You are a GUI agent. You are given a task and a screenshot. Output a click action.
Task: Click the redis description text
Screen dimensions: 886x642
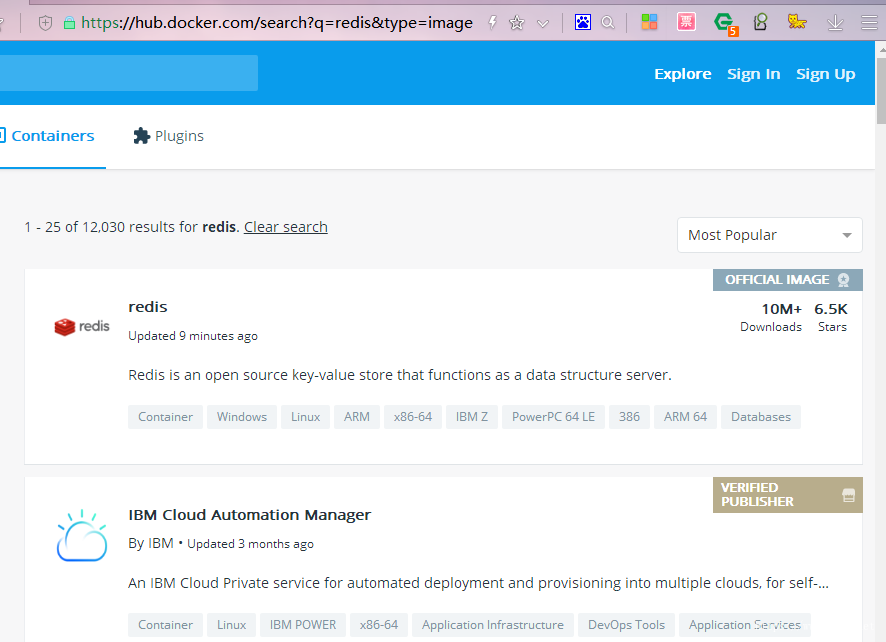tap(400, 375)
